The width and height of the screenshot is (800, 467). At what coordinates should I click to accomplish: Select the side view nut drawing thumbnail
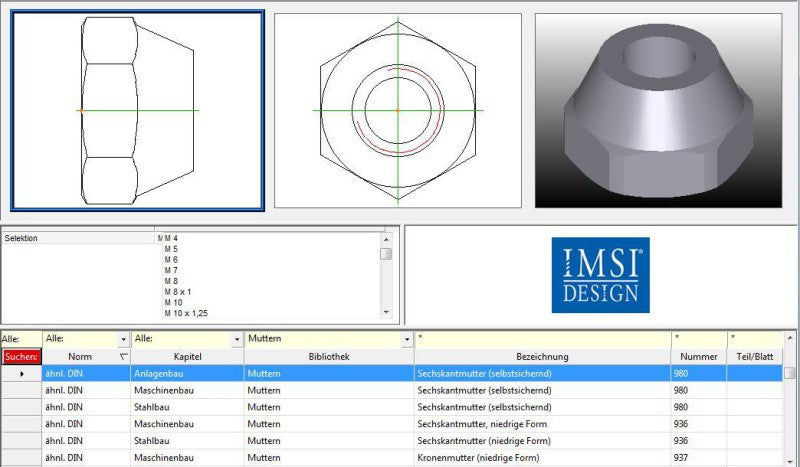(137, 110)
